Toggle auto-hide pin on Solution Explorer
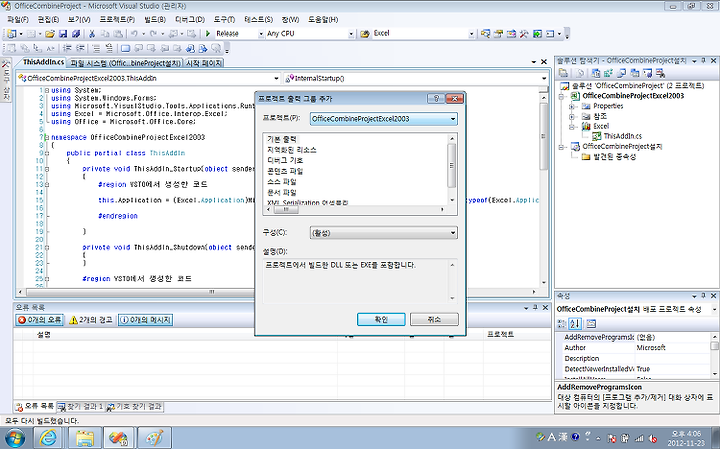Screen dimensions: 720x449 pyautogui.click(x=703, y=61)
